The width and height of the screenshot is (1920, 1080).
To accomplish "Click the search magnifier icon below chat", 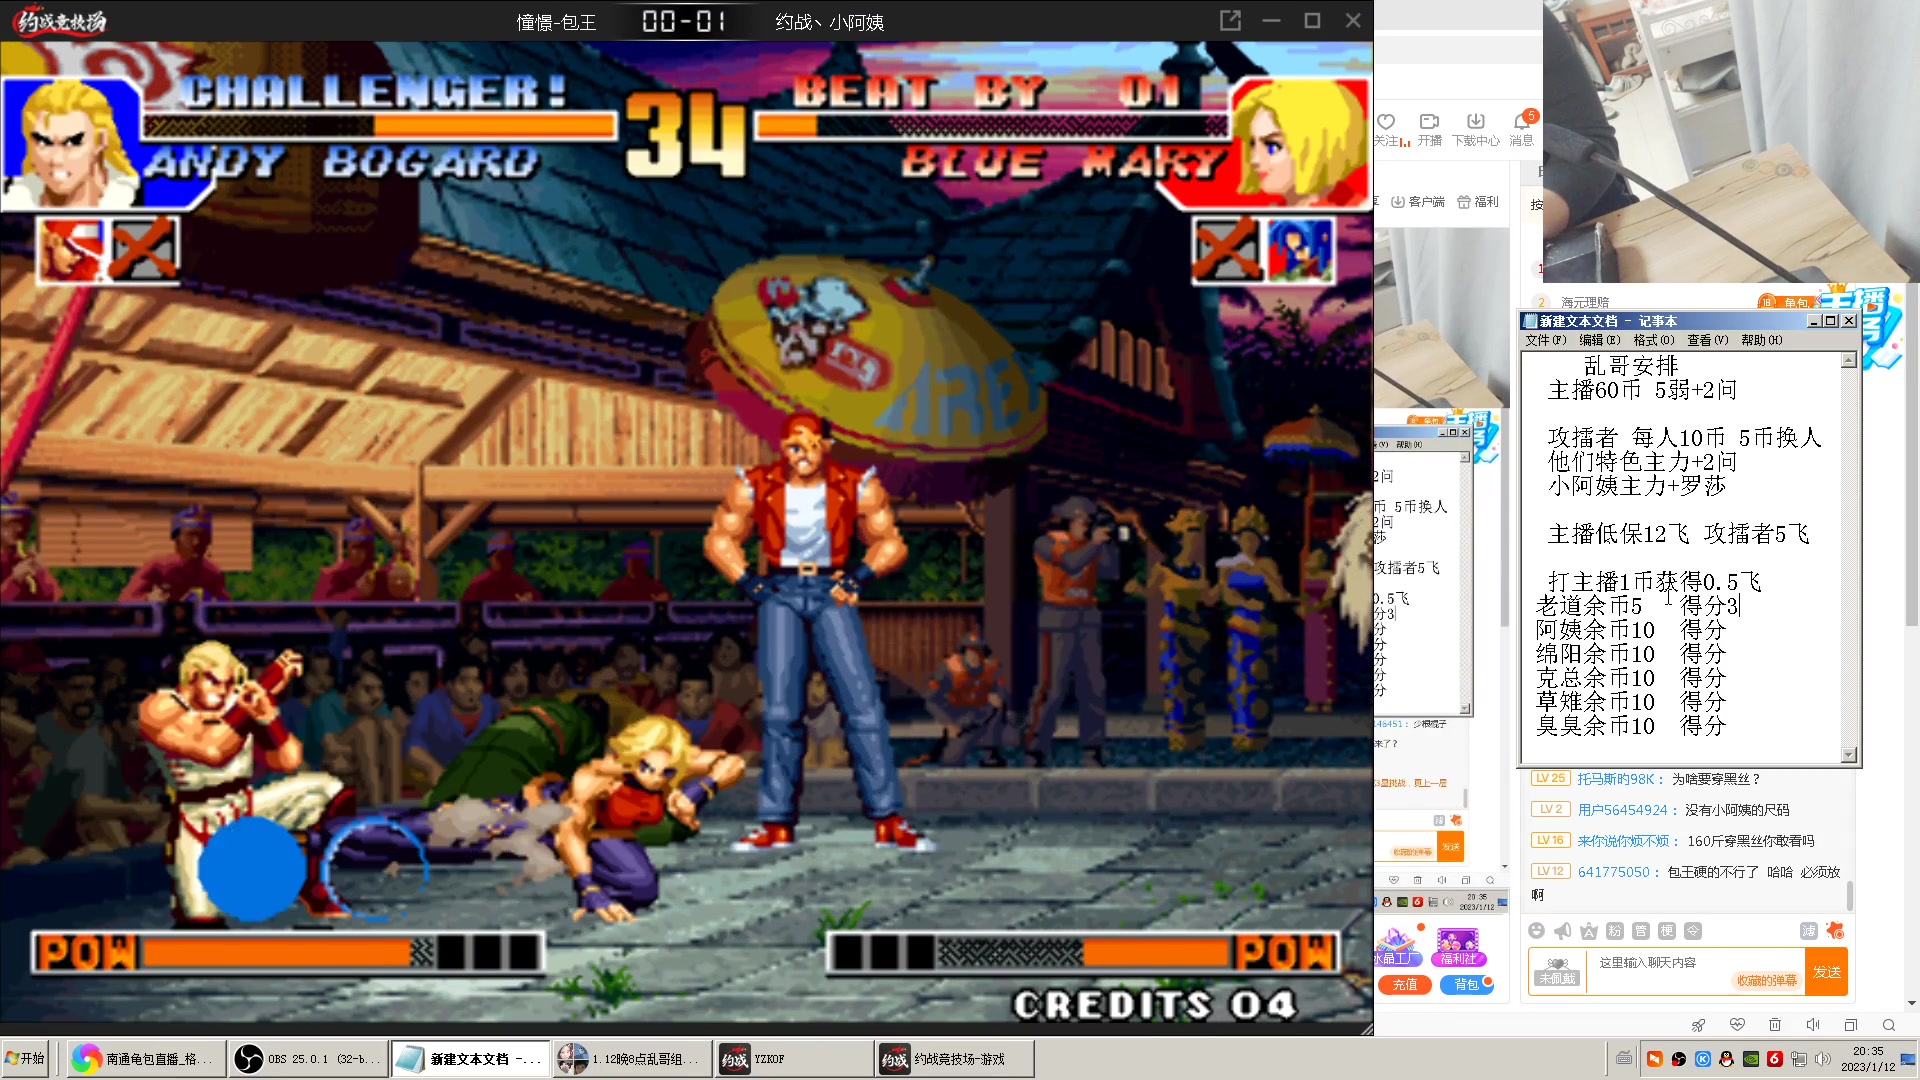I will (x=1889, y=1025).
